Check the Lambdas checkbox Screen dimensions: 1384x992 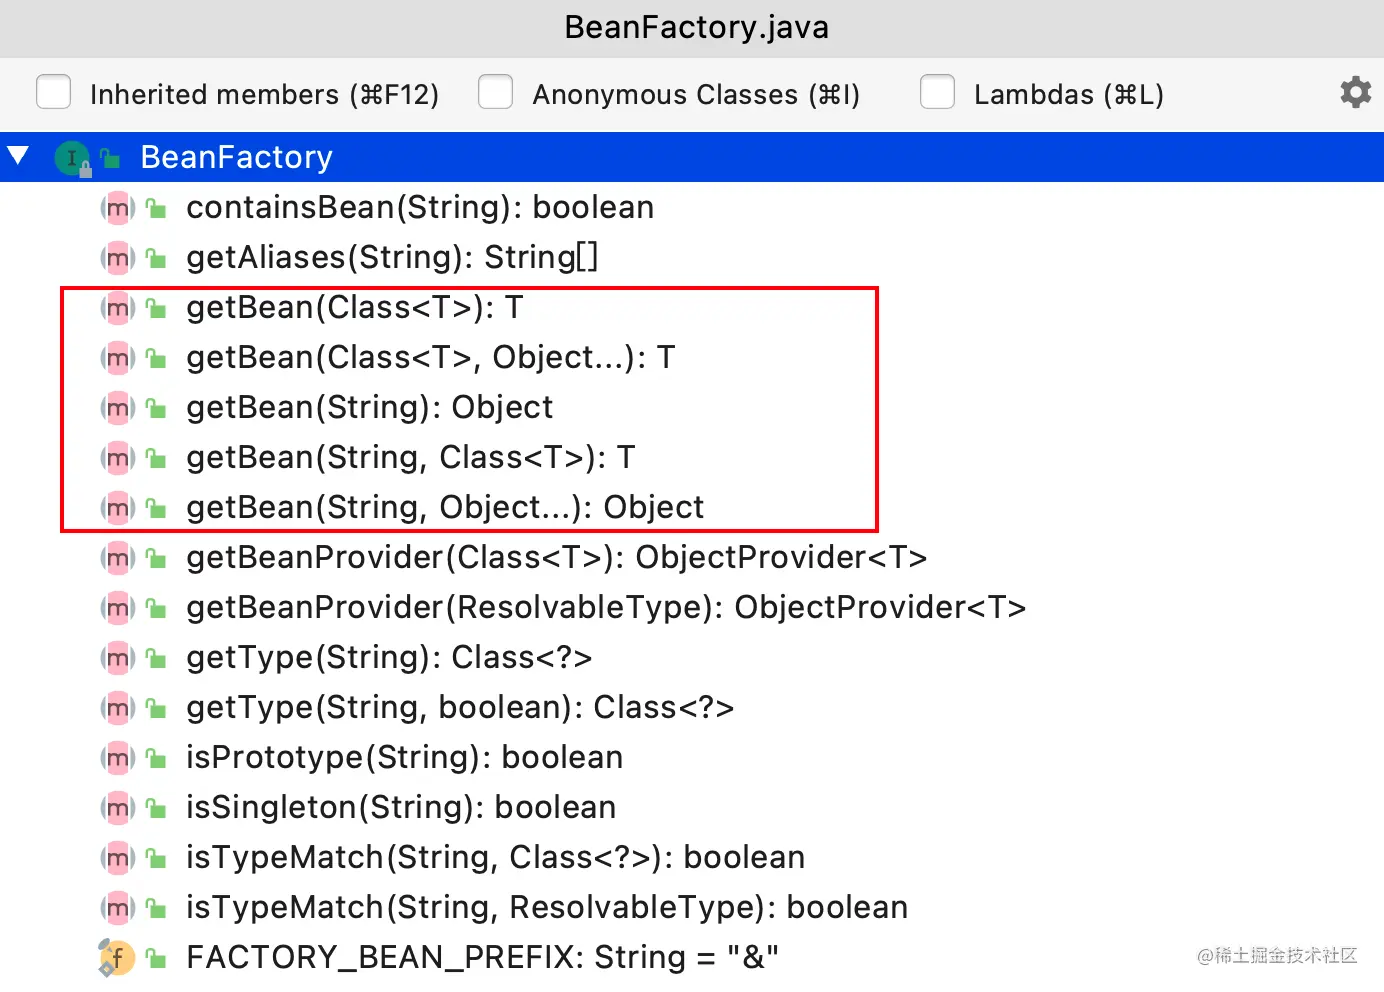click(x=937, y=92)
